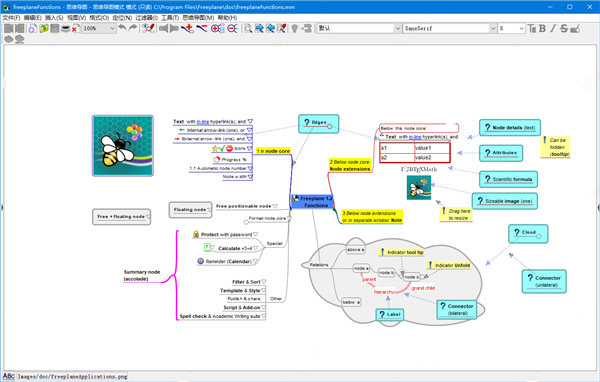Toggle italic formatting button

tap(553, 28)
